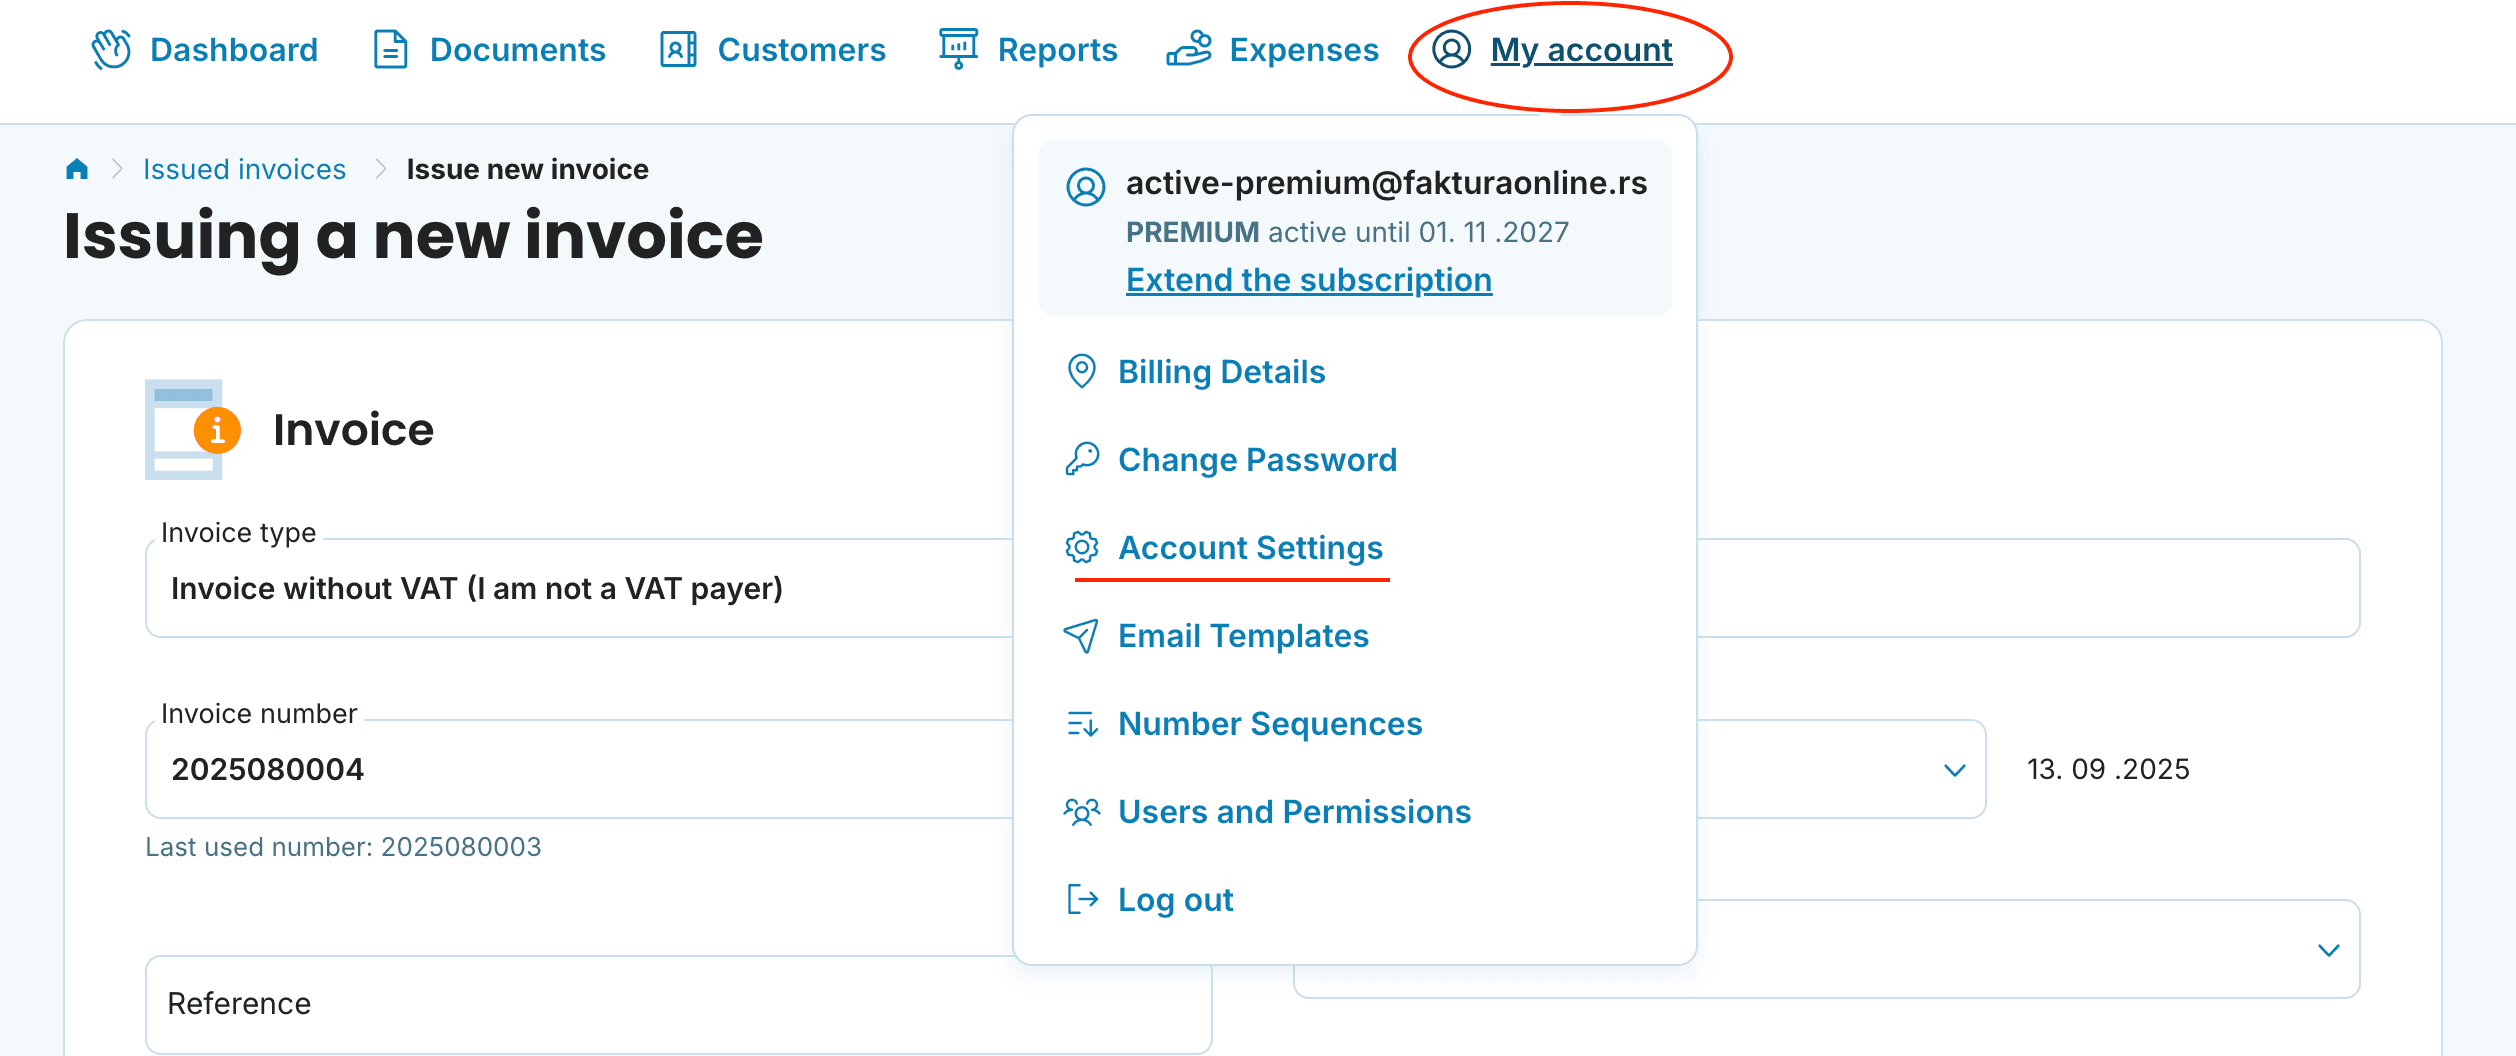Go to Issued invoices breadcrumb link
The width and height of the screenshot is (2516, 1056).
click(x=244, y=169)
